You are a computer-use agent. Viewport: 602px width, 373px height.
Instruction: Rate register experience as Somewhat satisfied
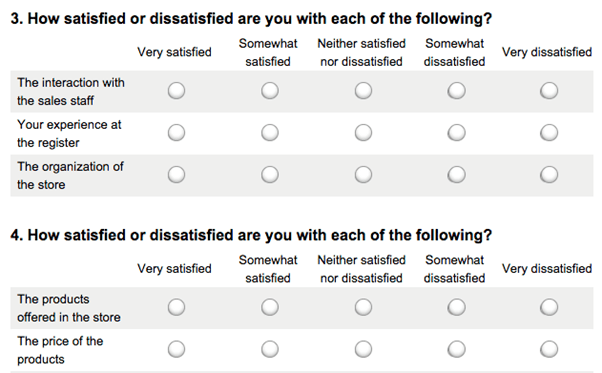click(x=270, y=133)
